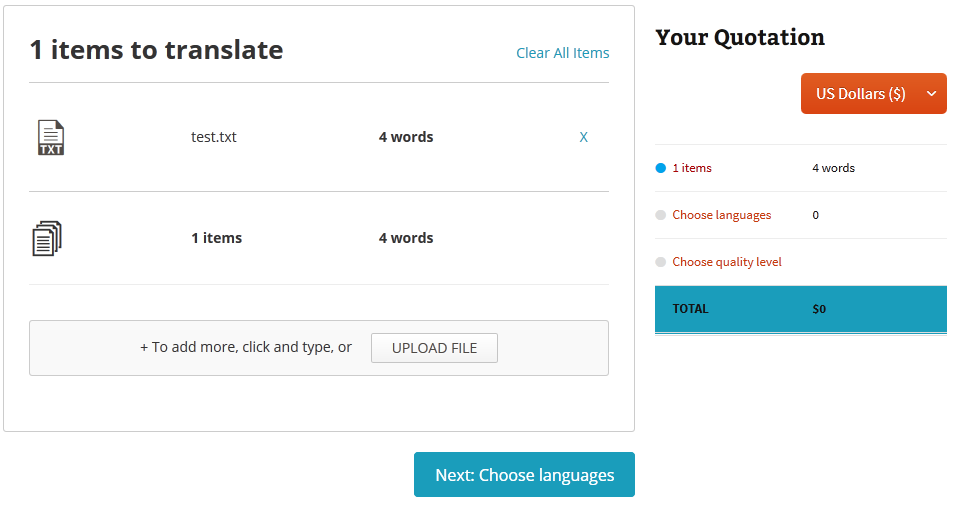The image size is (979, 512).
Task: Open the 1 items quotation step
Action: coord(692,168)
